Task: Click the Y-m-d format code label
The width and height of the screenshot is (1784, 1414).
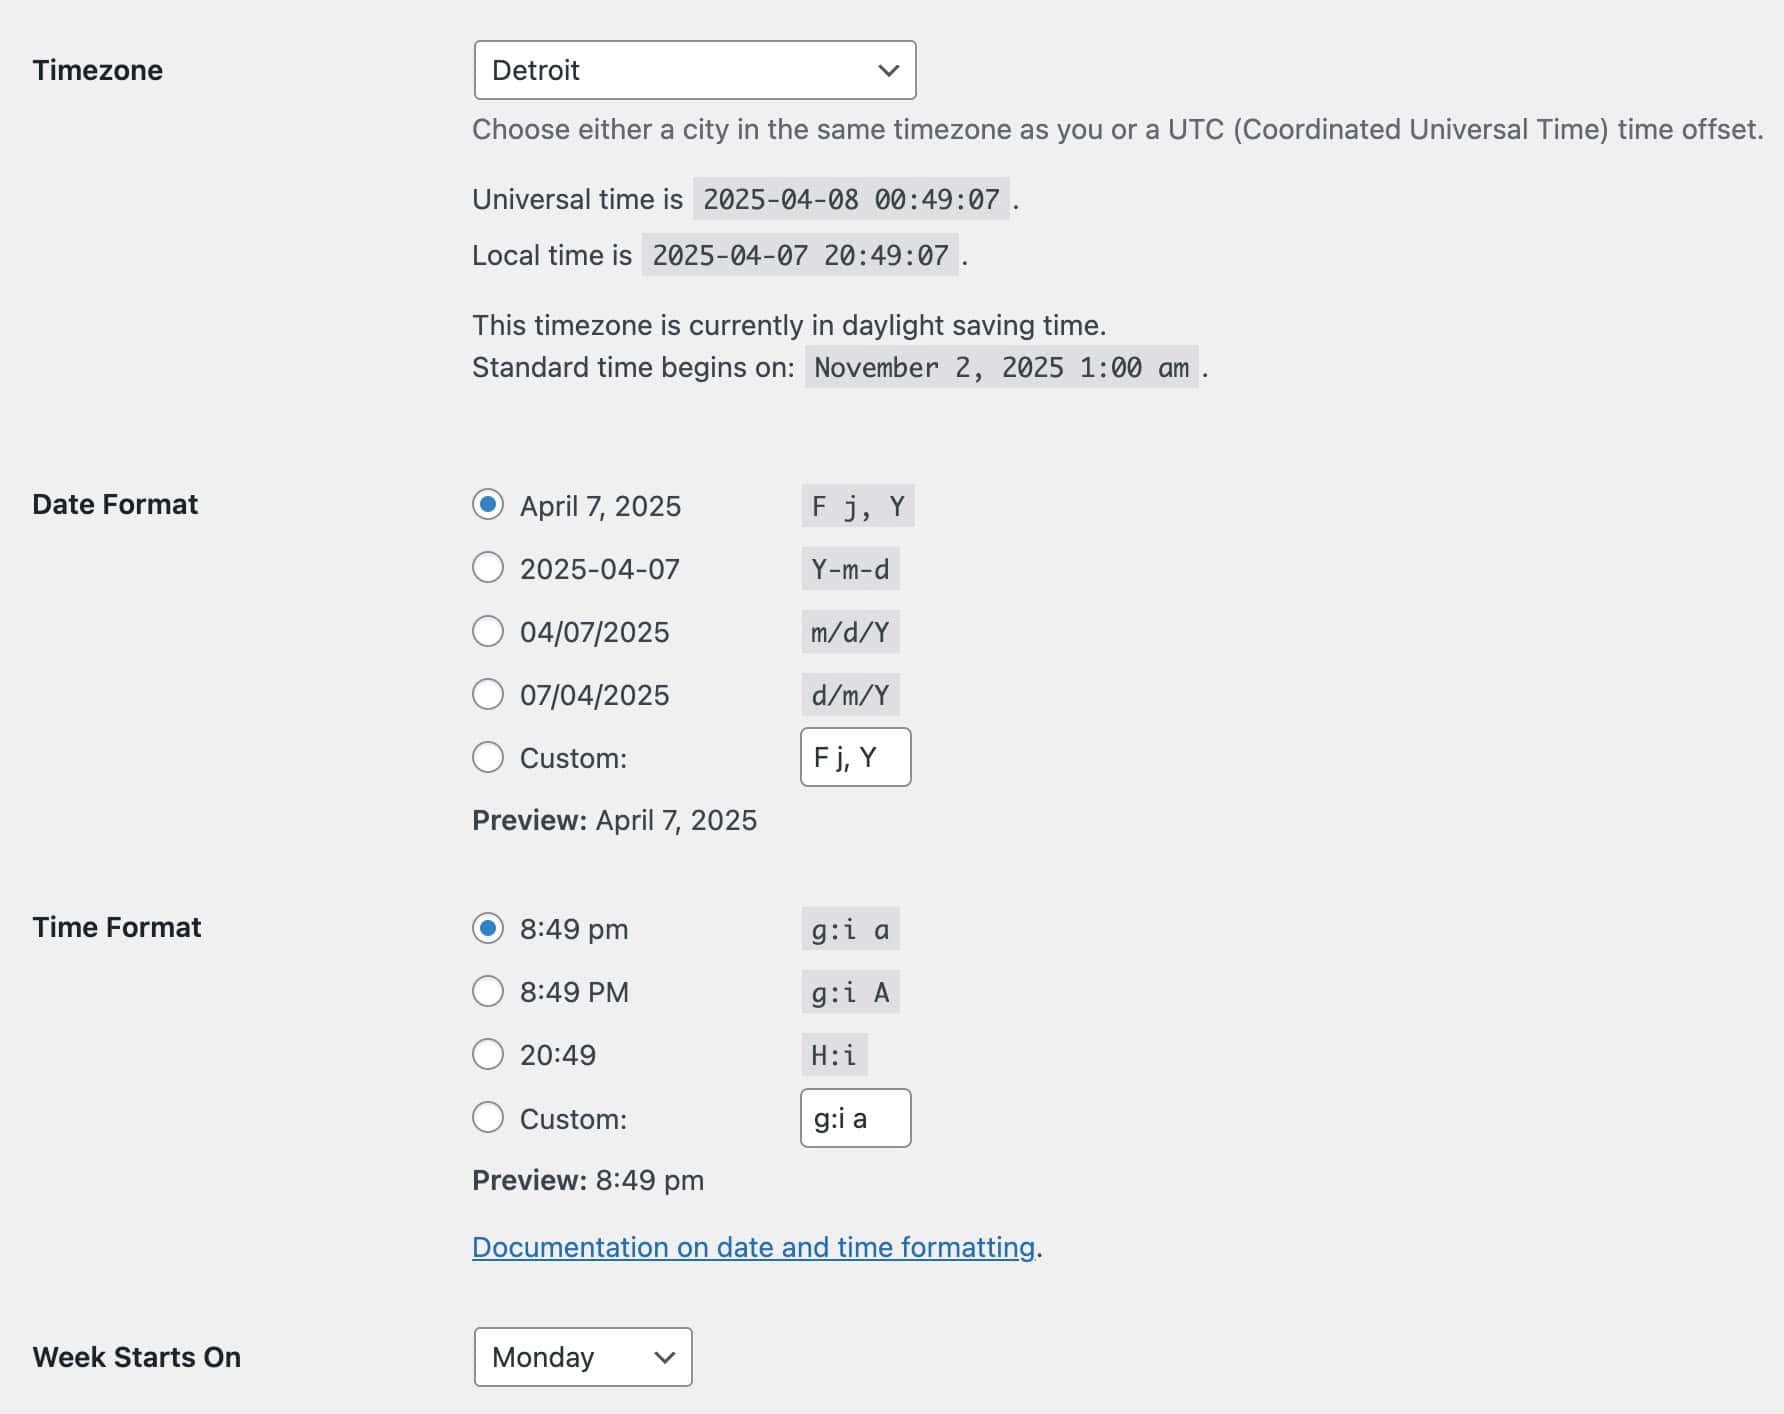Action: pos(850,569)
